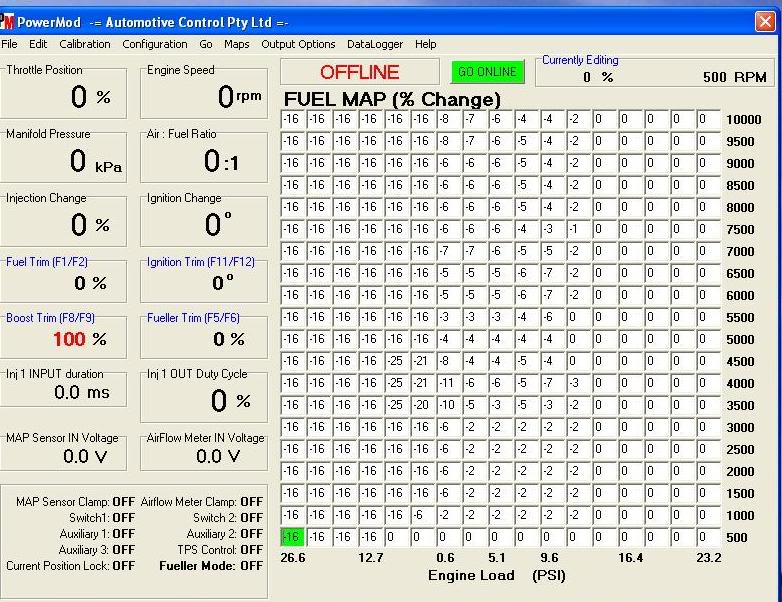Viewport: 782px width, 602px height.
Task: Click the Currently Editing 500 RPM value
Action: 734,77
